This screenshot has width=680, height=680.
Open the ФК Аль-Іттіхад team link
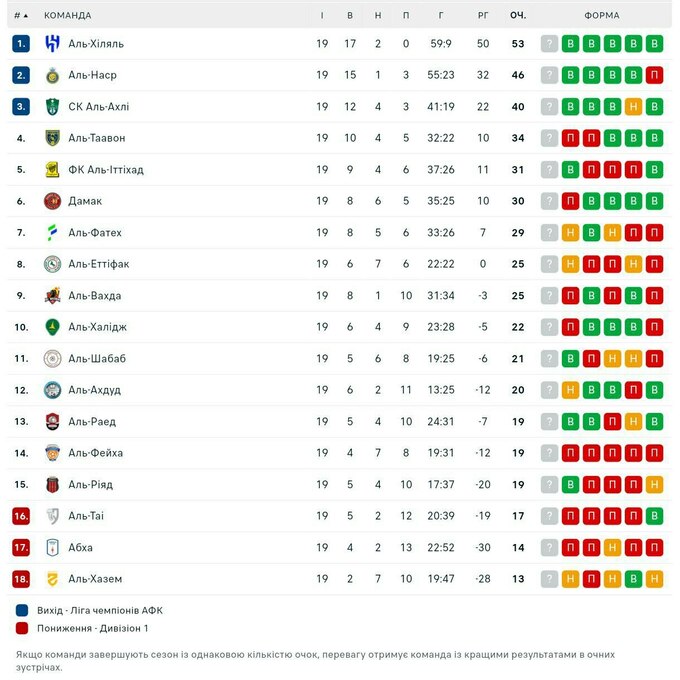pyautogui.click(x=106, y=170)
